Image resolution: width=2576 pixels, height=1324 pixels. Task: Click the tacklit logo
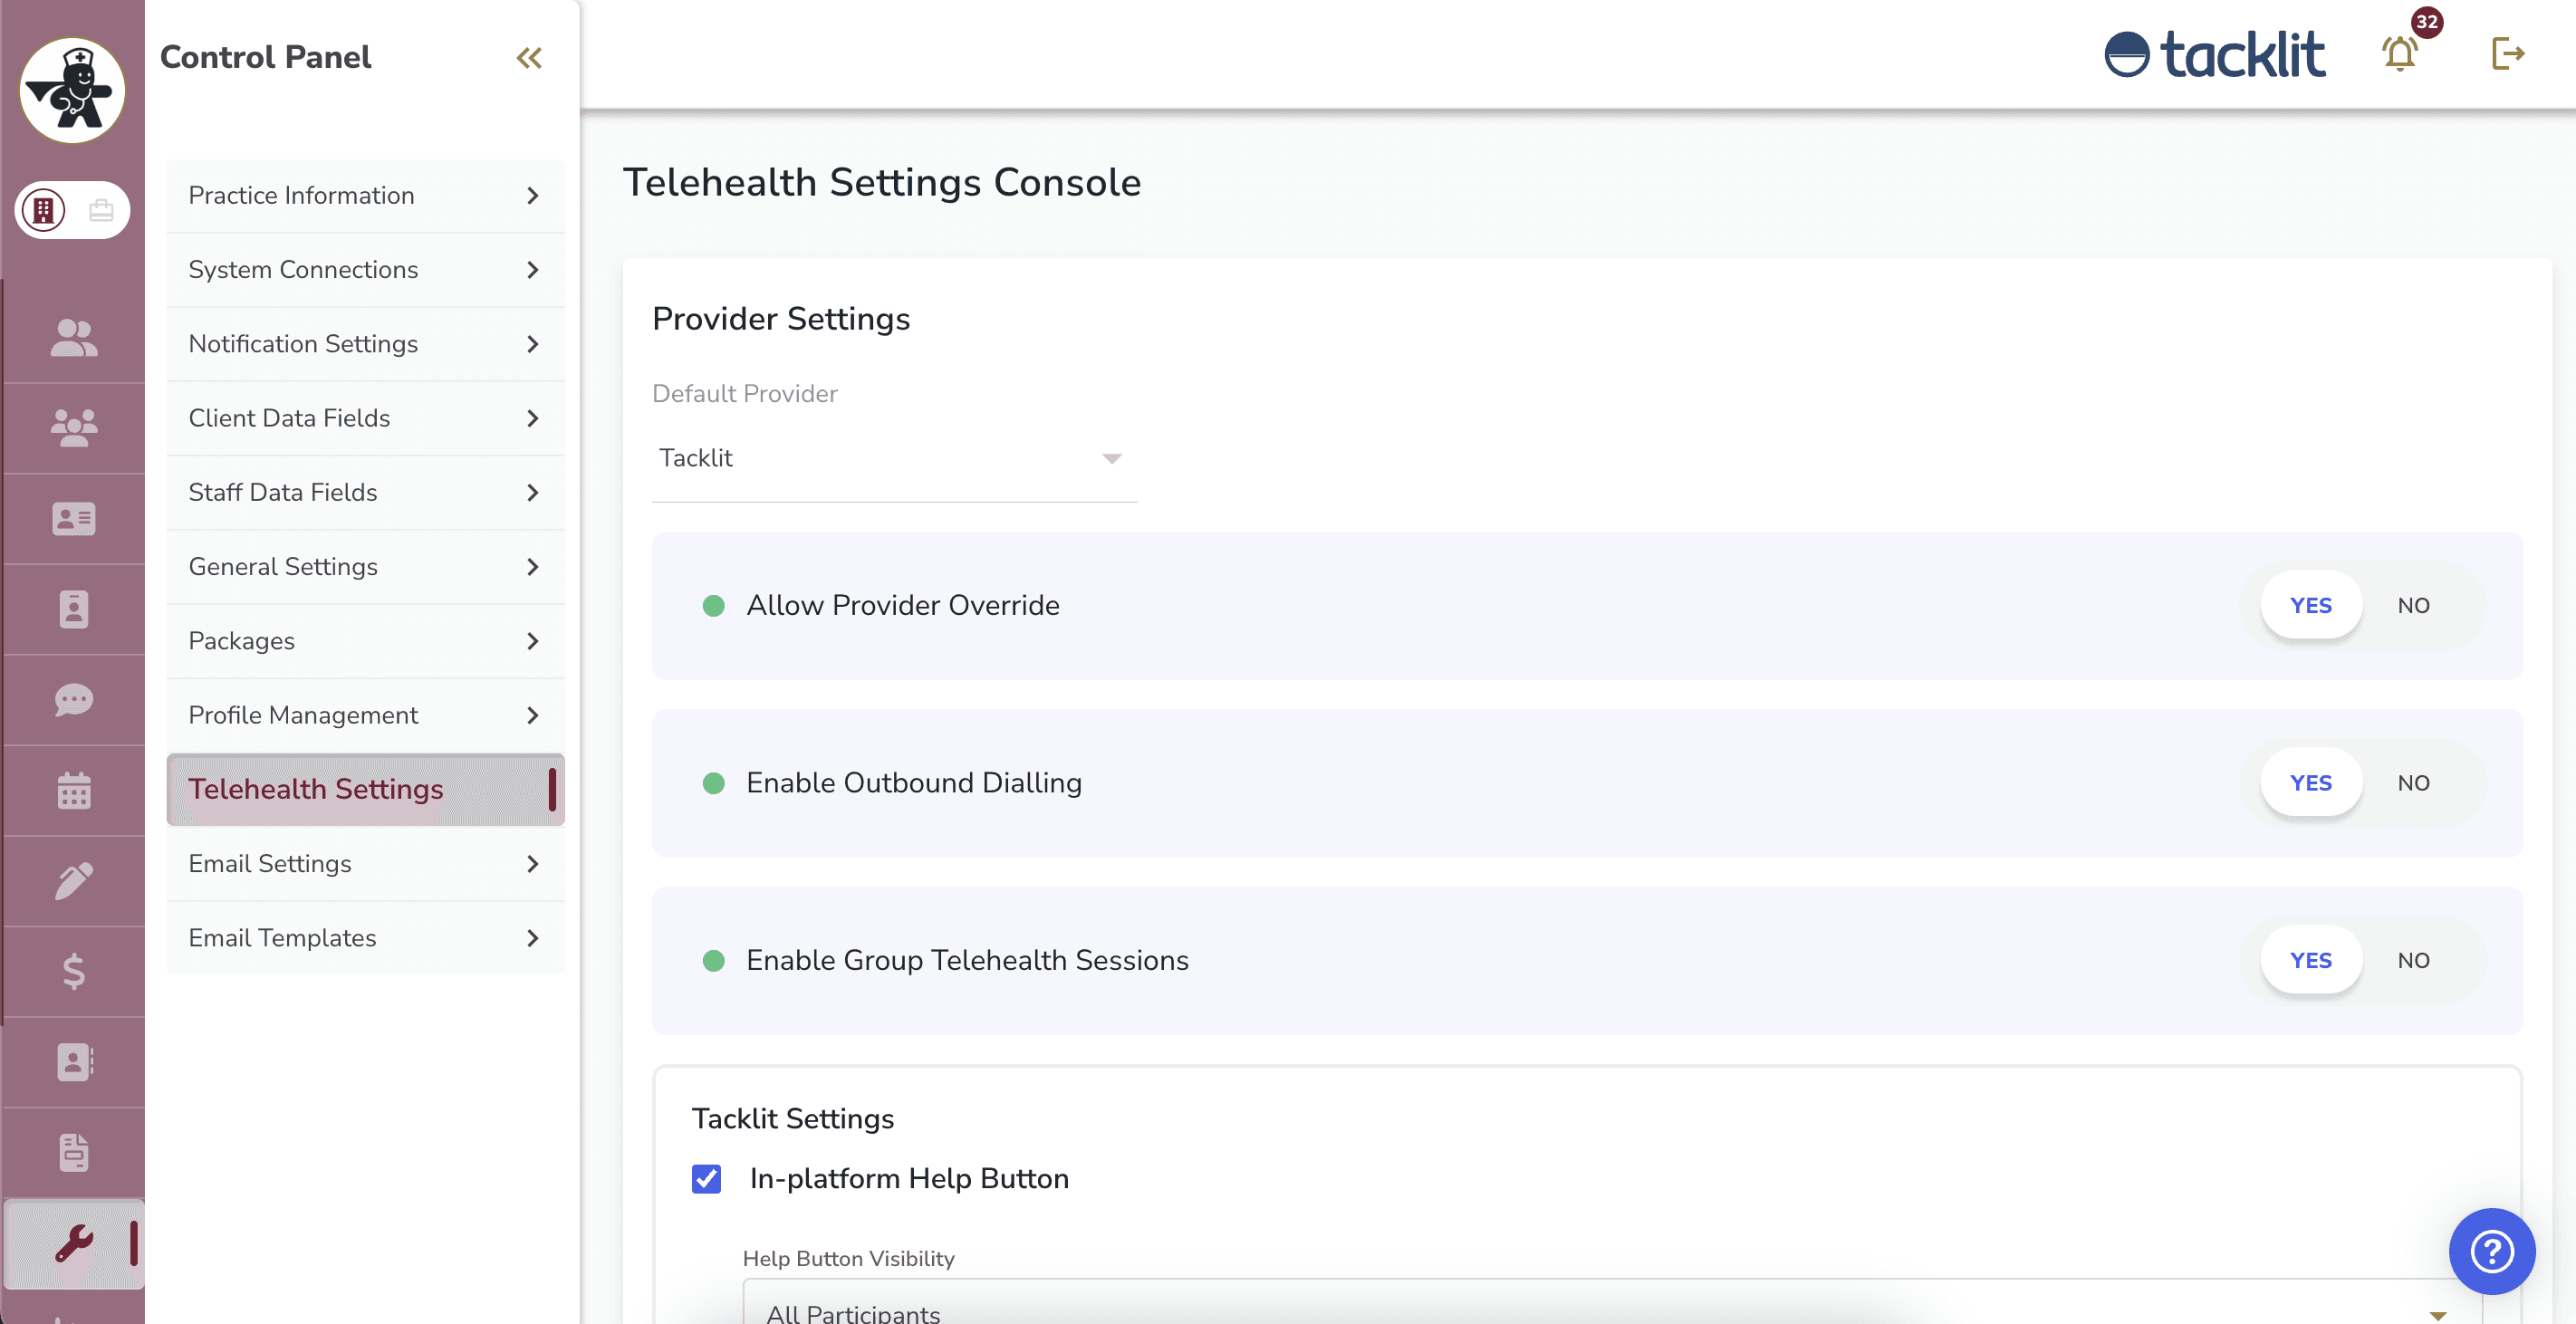pos(2214,54)
